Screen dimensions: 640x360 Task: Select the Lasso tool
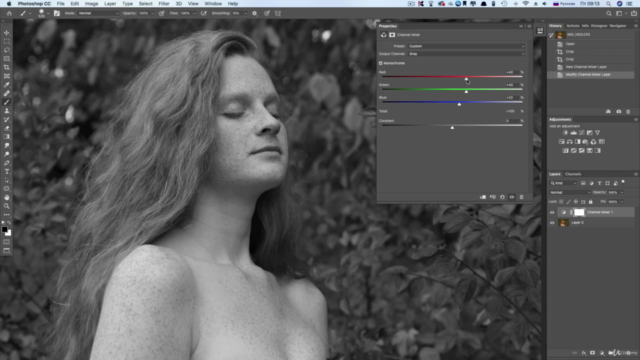(x=7, y=50)
